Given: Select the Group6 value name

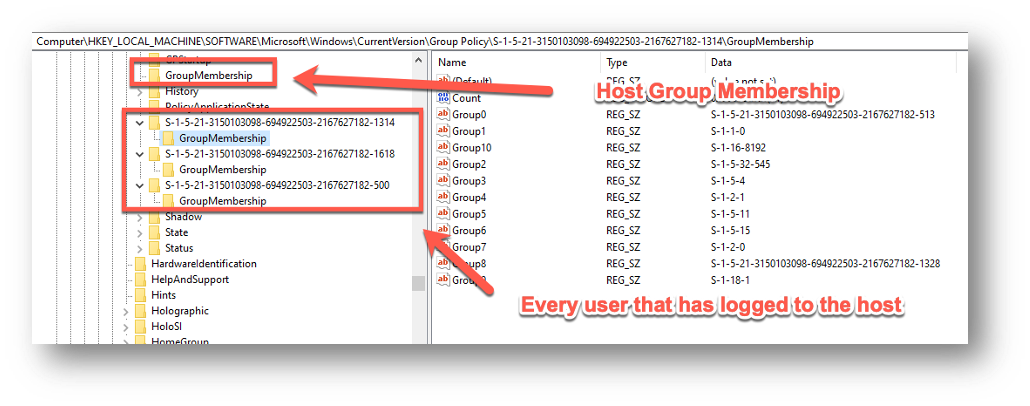Looking at the screenshot, I should click(469, 231).
